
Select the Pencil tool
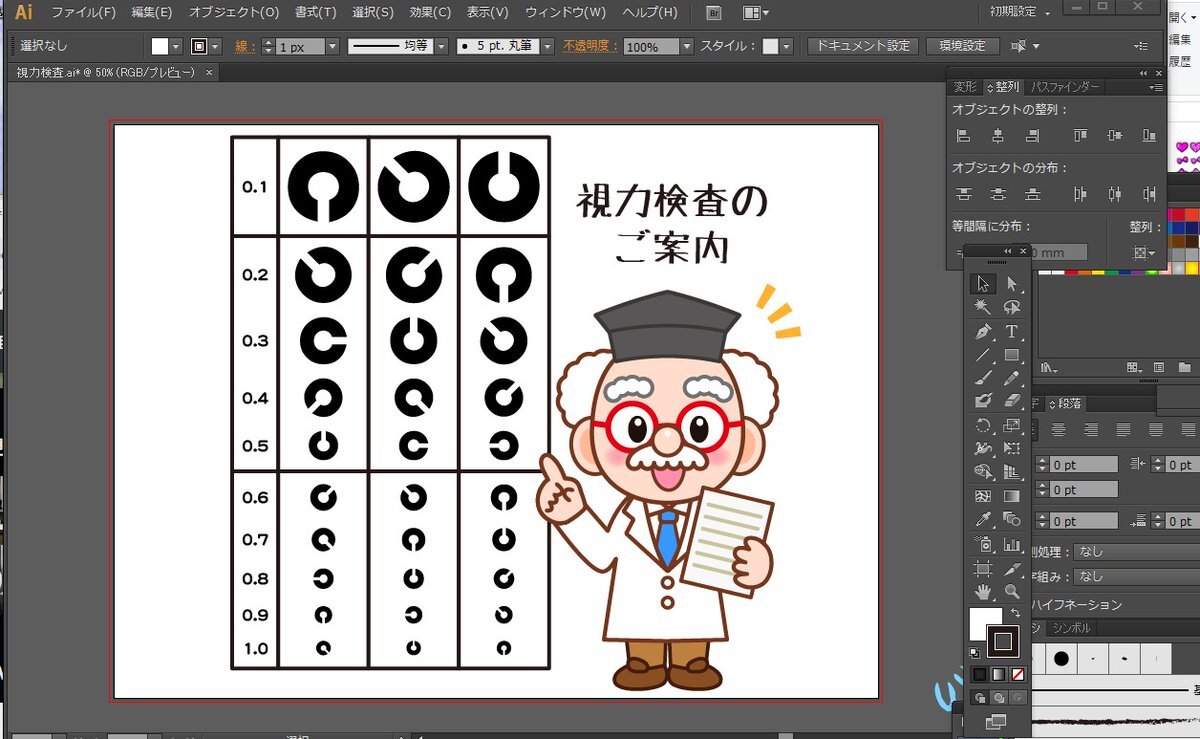1012,378
